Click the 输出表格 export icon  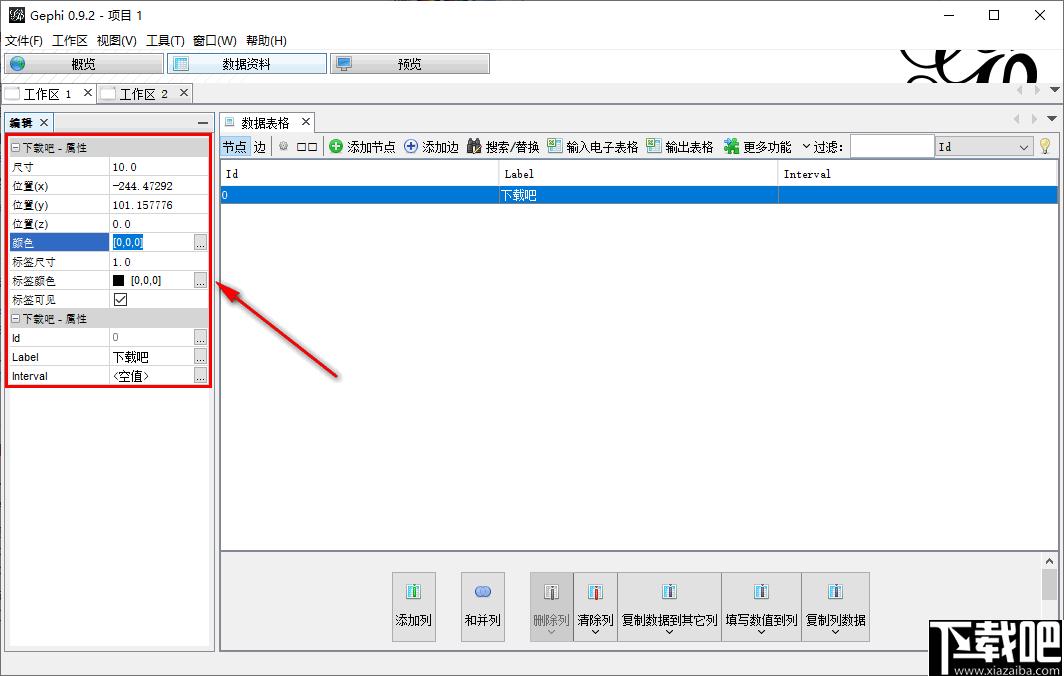[654, 147]
